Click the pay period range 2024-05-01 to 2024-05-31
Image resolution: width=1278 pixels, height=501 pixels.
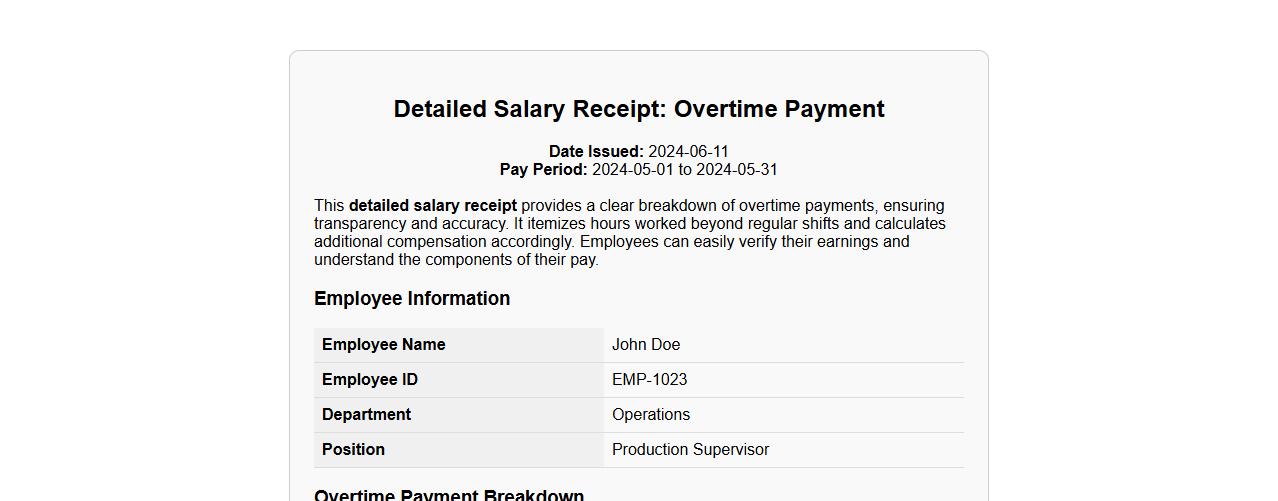(x=685, y=170)
